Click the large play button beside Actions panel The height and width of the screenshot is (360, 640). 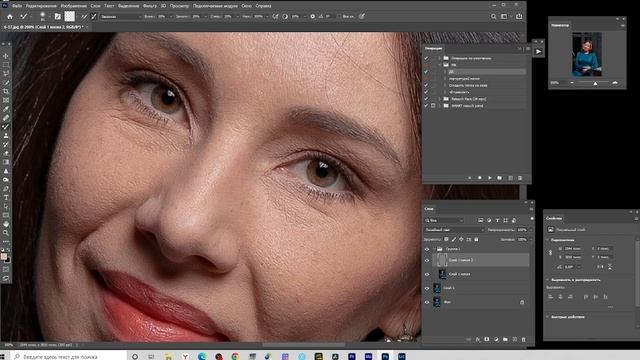(x=538, y=51)
